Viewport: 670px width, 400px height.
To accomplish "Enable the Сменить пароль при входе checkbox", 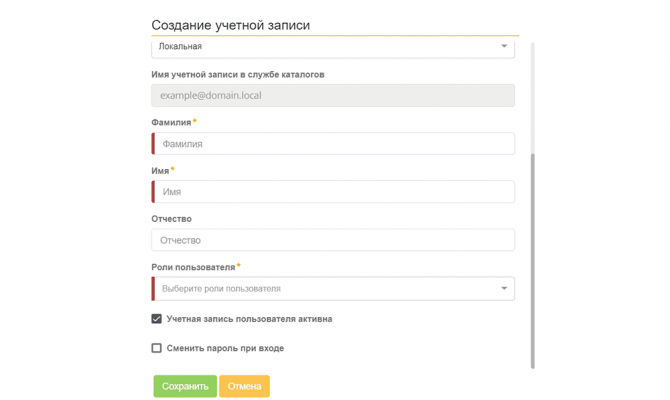I will 157,348.
